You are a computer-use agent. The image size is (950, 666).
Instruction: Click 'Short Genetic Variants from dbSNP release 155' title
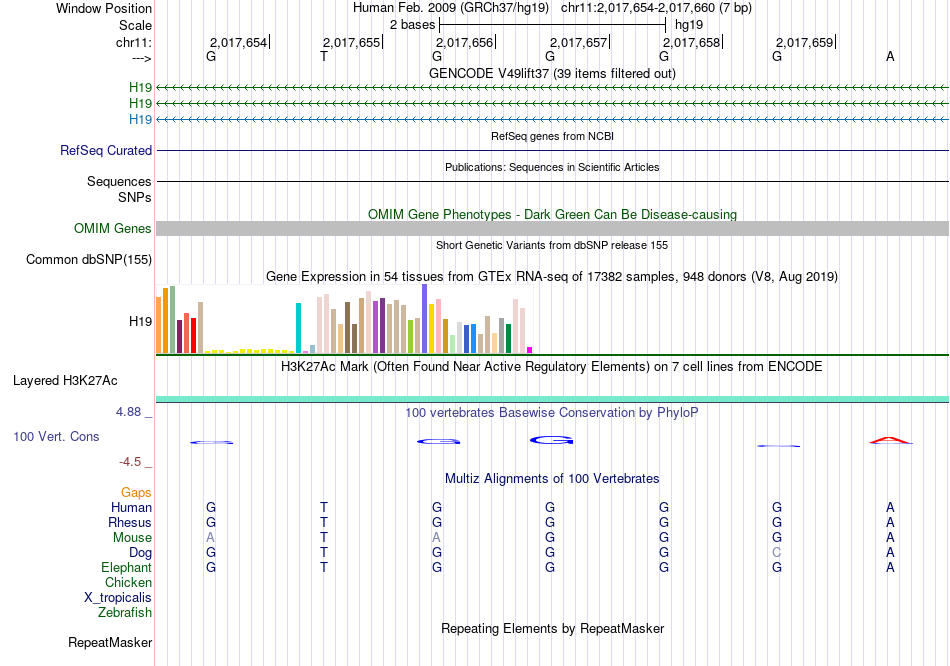(552, 245)
